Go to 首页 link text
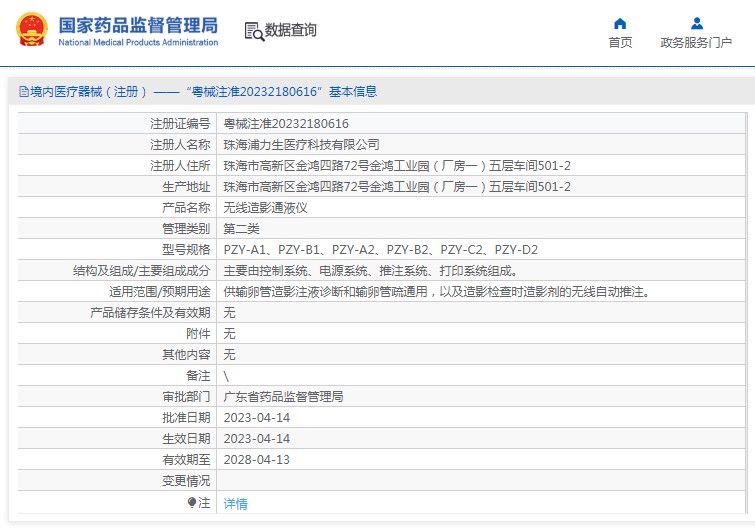Image resolution: width=755 pixels, height=530 pixels. click(620, 43)
